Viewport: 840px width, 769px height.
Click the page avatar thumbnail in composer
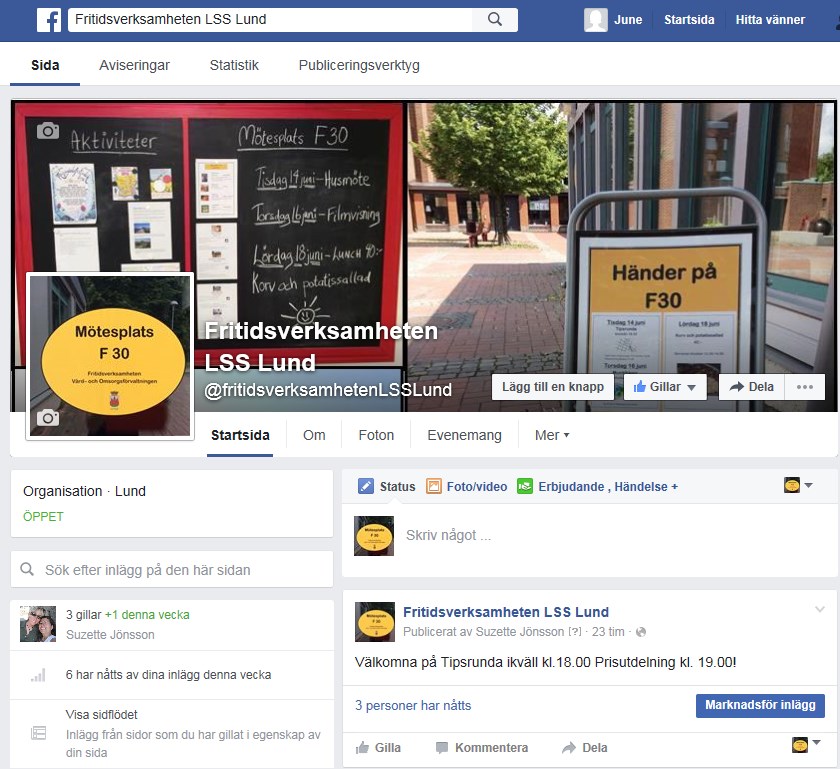pos(374,536)
